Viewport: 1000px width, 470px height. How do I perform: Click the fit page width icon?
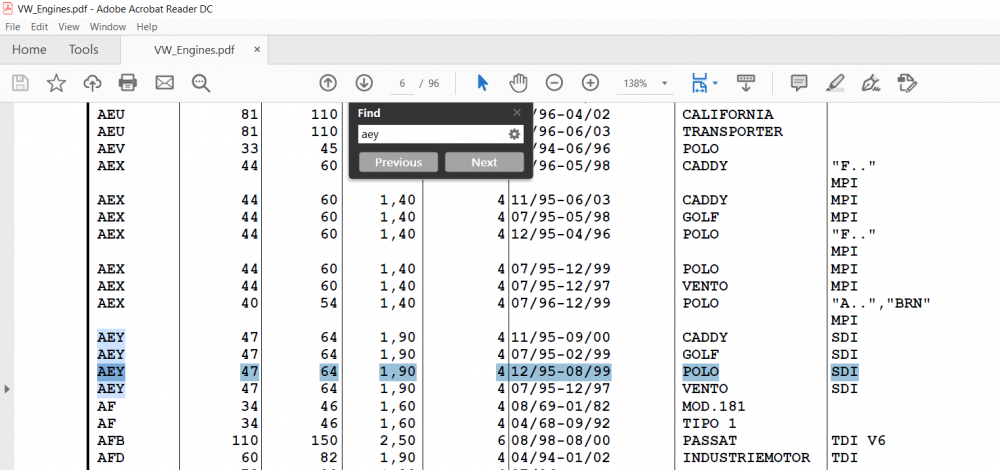click(x=700, y=83)
